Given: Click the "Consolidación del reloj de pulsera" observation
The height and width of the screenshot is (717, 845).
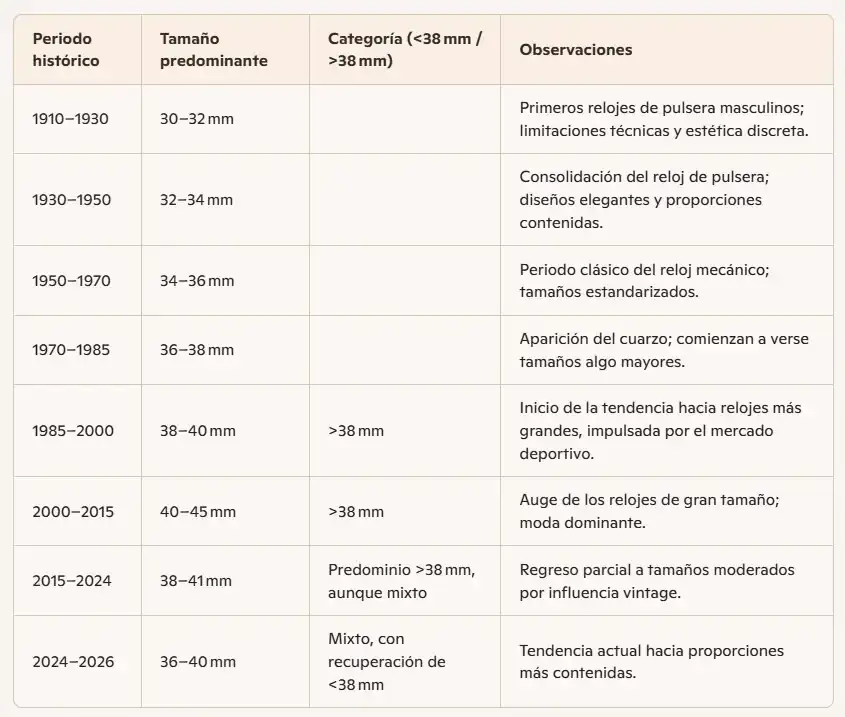Looking at the screenshot, I should point(643,200).
